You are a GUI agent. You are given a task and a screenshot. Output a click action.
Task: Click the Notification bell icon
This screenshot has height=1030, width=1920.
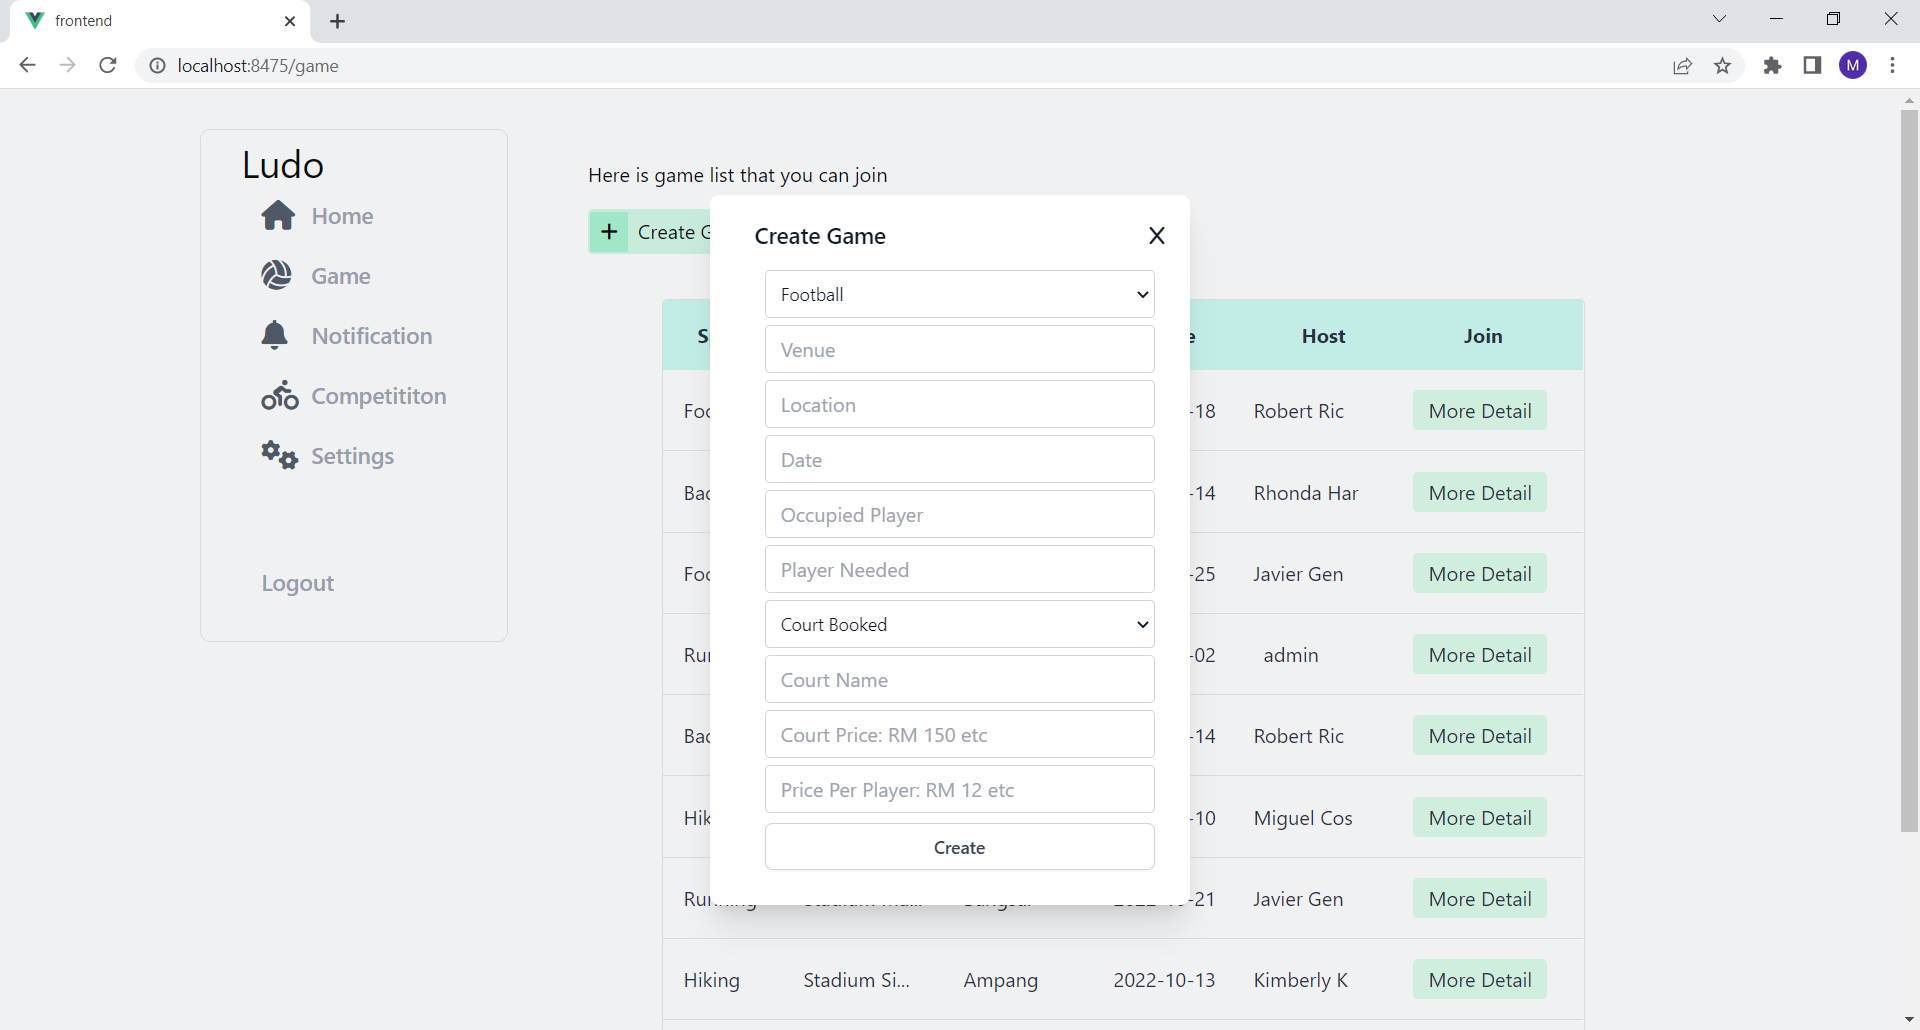click(275, 335)
